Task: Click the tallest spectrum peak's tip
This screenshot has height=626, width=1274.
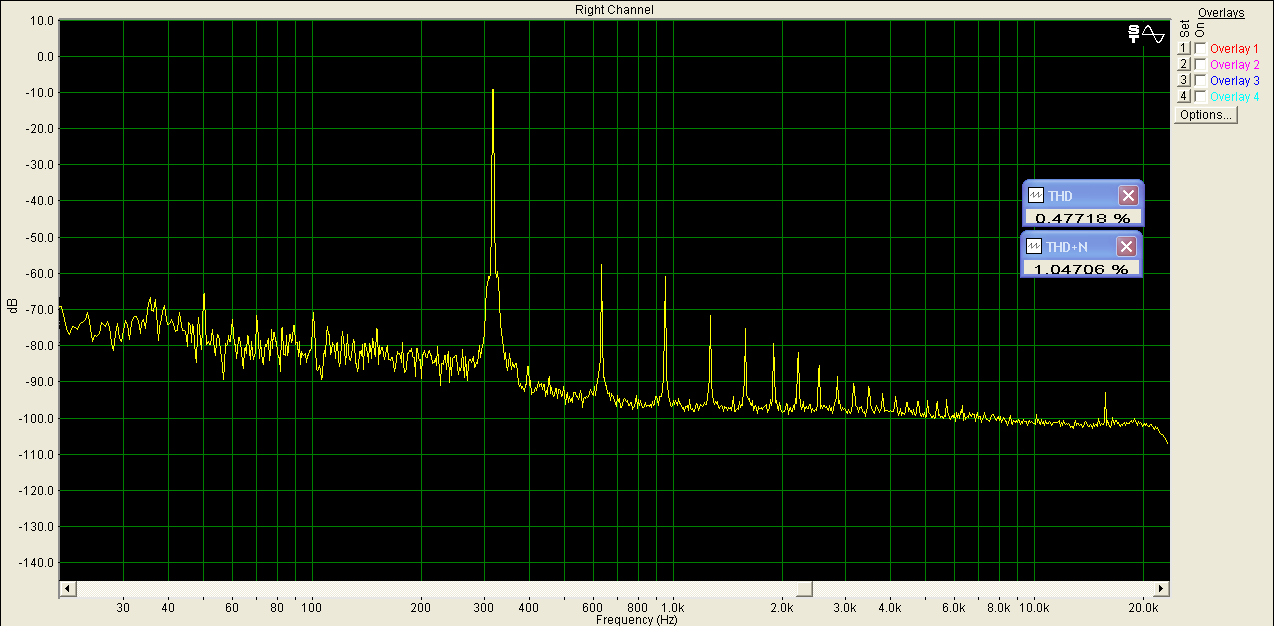Action: click(493, 89)
